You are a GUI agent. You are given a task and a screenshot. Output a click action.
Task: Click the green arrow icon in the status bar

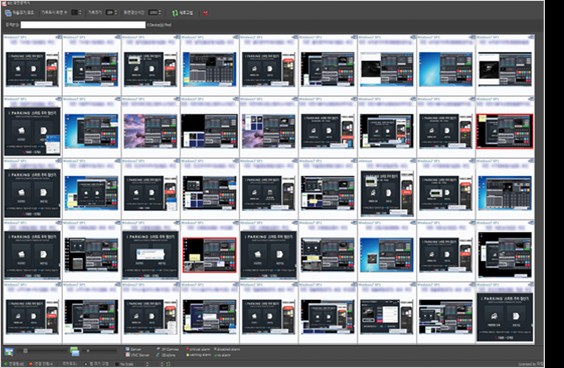5,364
